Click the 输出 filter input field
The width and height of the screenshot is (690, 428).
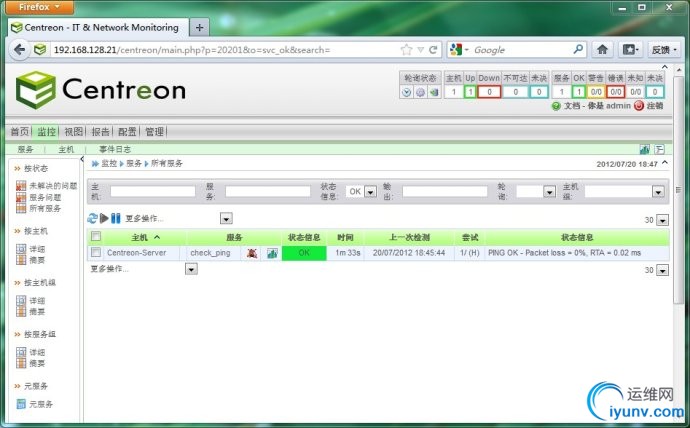tap(444, 191)
